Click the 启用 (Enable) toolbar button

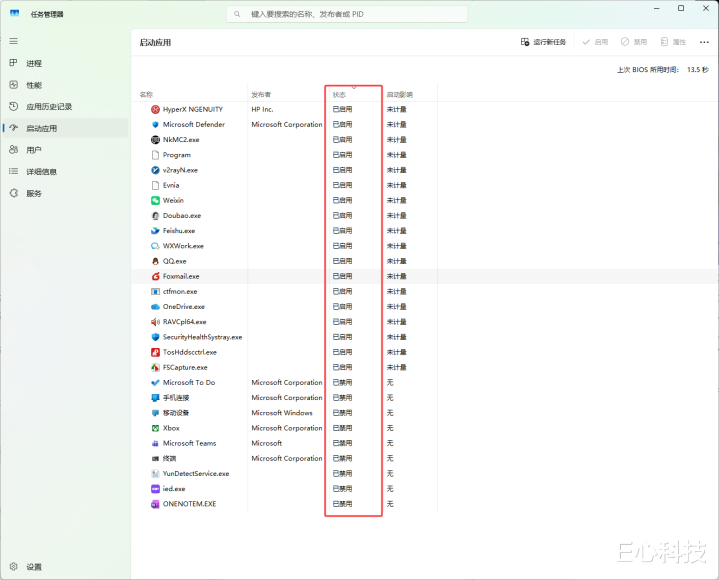pyautogui.click(x=595, y=42)
